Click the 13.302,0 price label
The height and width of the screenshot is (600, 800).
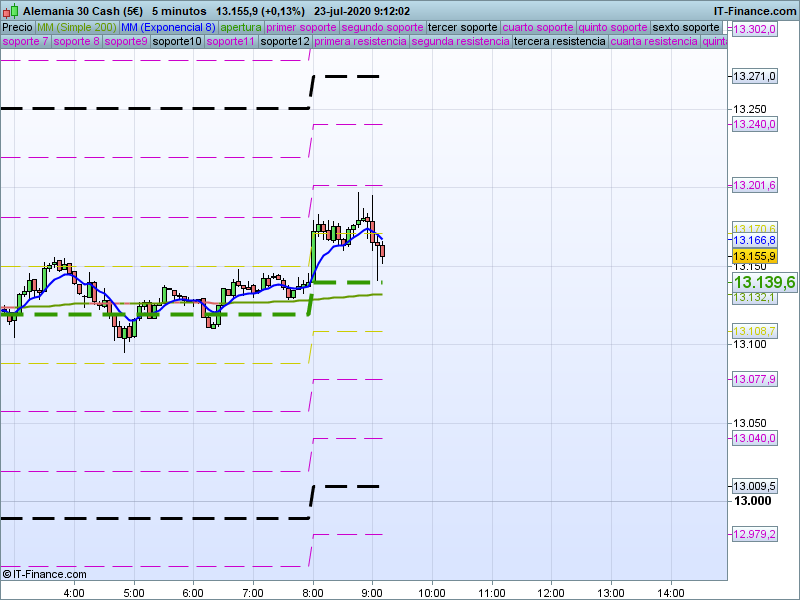pos(754,29)
